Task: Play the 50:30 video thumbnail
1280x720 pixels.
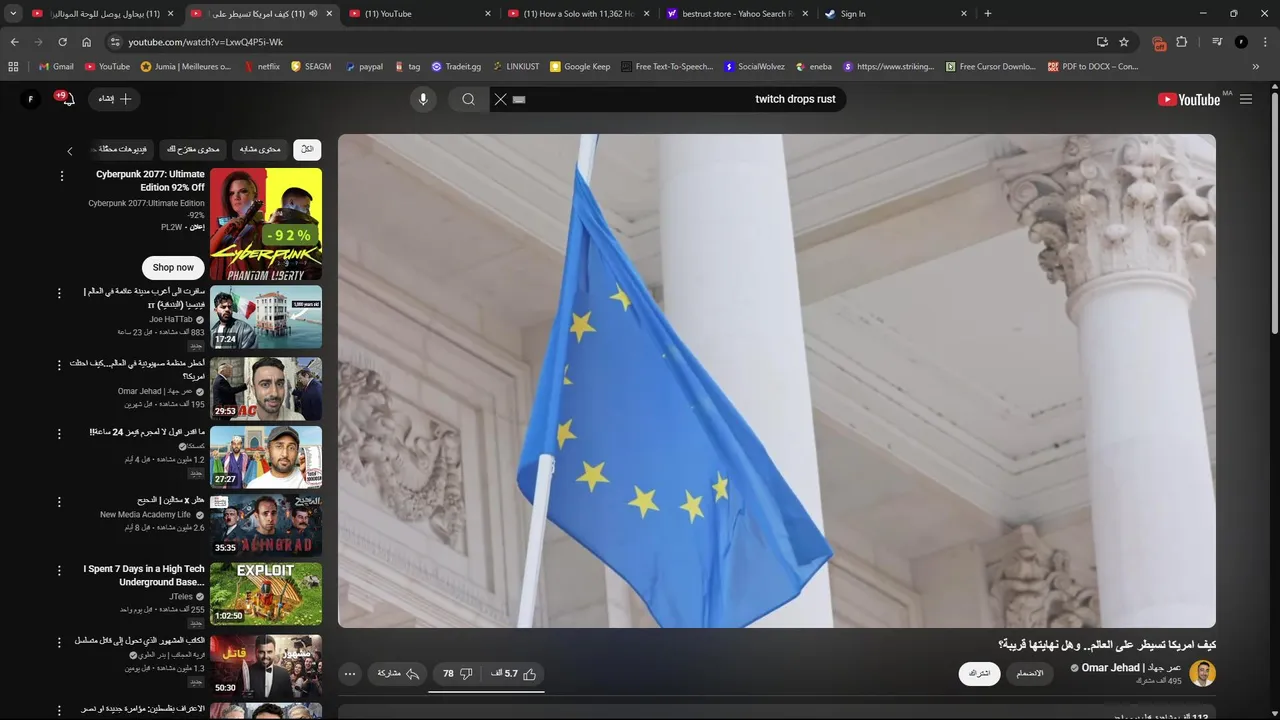Action: pos(266,666)
